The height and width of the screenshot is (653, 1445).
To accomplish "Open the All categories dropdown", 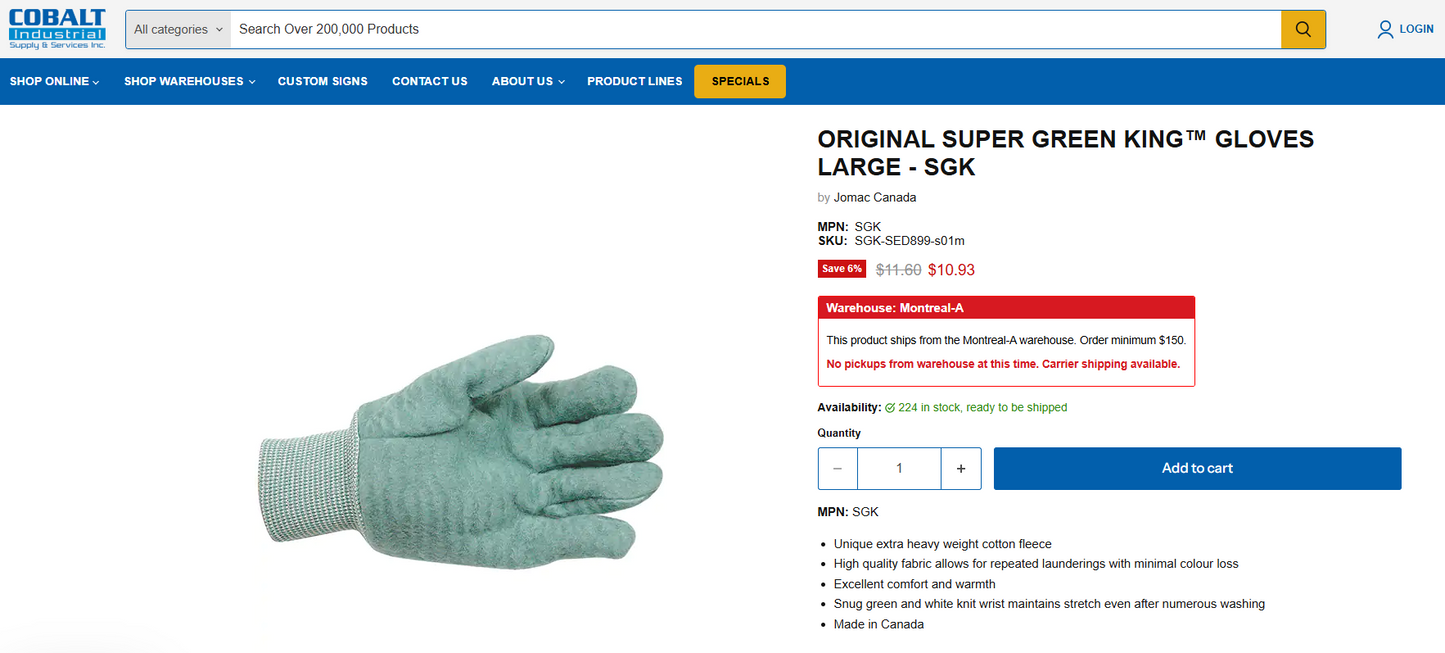I will tap(177, 29).
